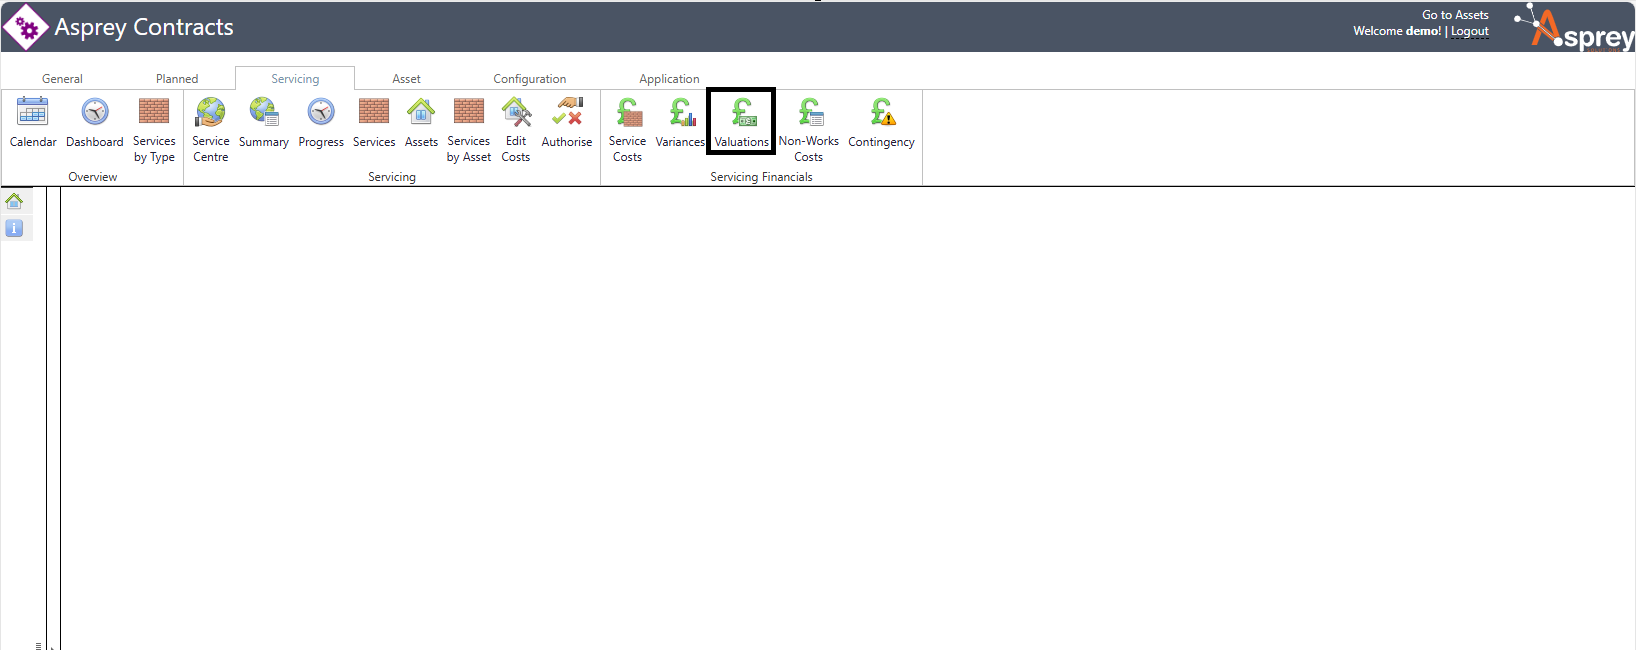Screen dimensions: 1636x650
Task: Switch to the Configuration tab
Action: [x=529, y=79]
